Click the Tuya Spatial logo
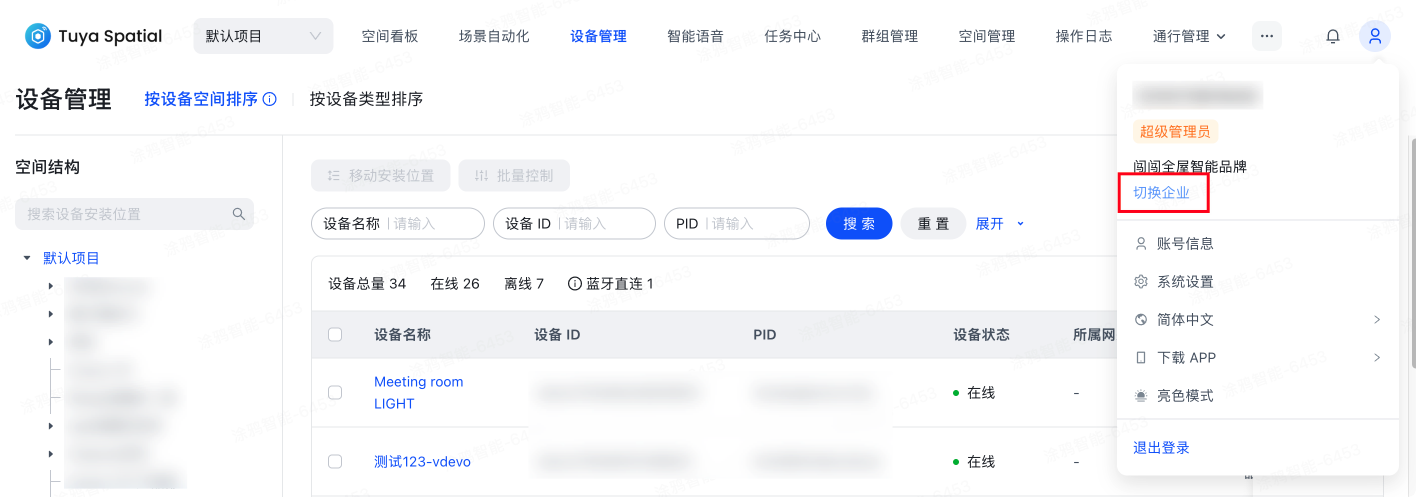The image size is (1416, 497). 93,37
